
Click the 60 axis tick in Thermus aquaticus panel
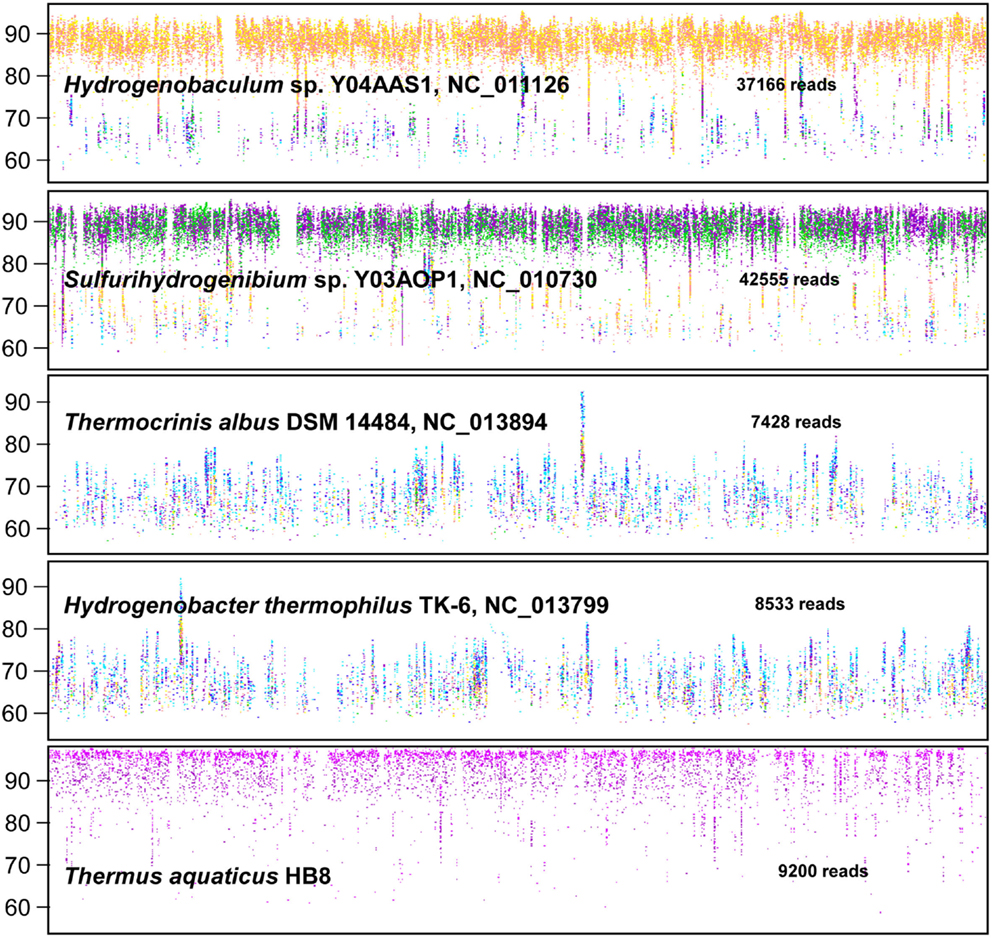pyautogui.click(x=17, y=908)
